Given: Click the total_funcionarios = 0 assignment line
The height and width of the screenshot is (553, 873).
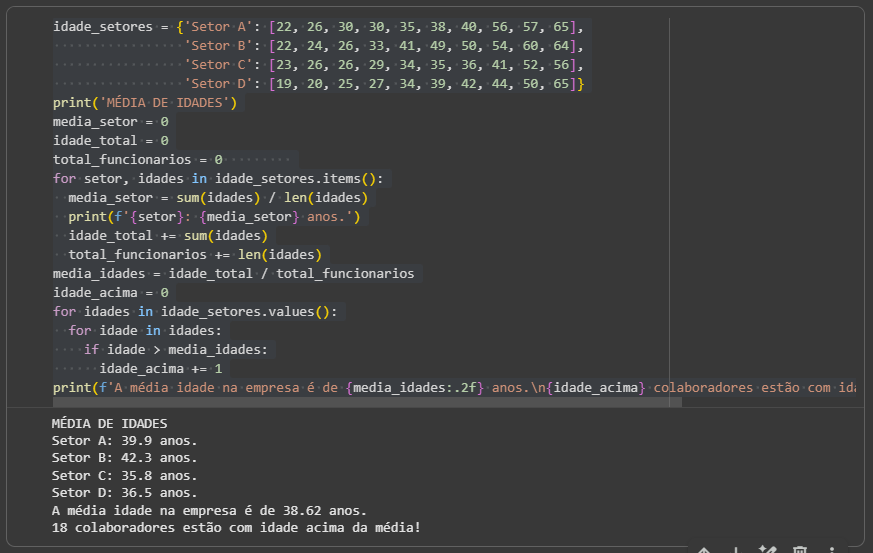Looking at the screenshot, I should click(x=138, y=160).
